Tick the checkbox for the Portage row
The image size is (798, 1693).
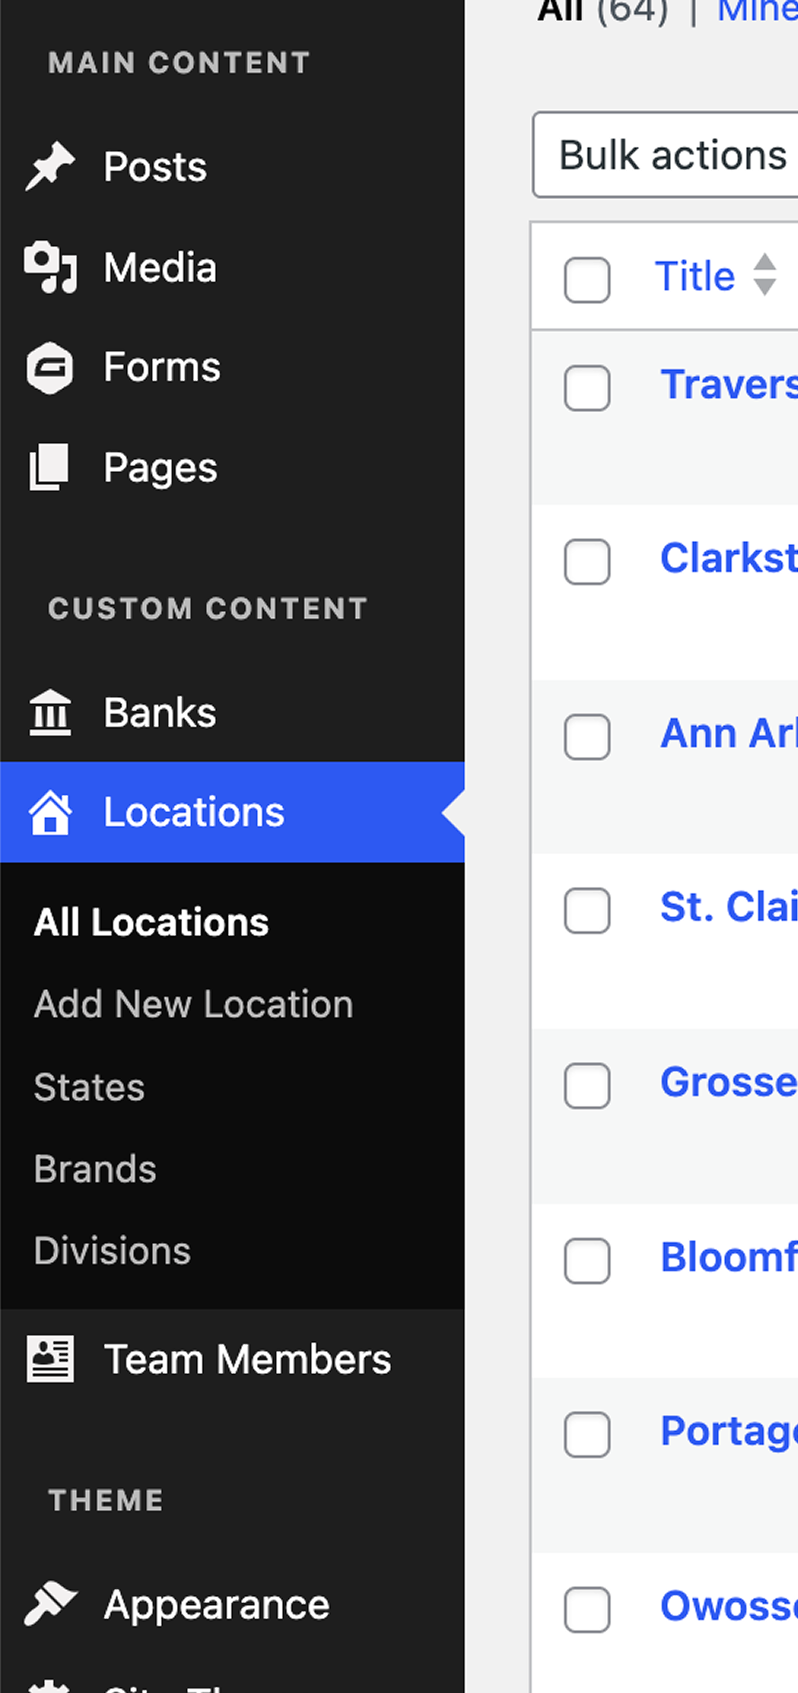pyautogui.click(x=587, y=1435)
